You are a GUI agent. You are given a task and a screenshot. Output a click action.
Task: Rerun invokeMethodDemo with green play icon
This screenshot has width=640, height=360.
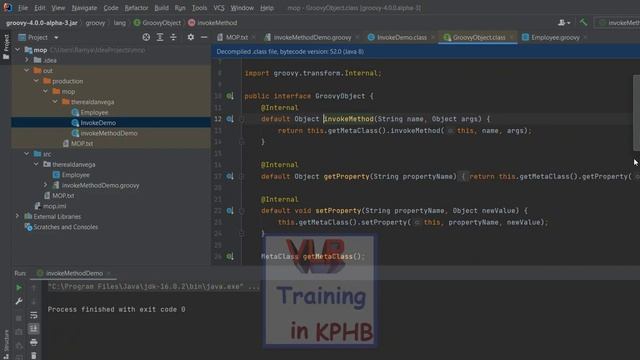(x=19, y=288)
